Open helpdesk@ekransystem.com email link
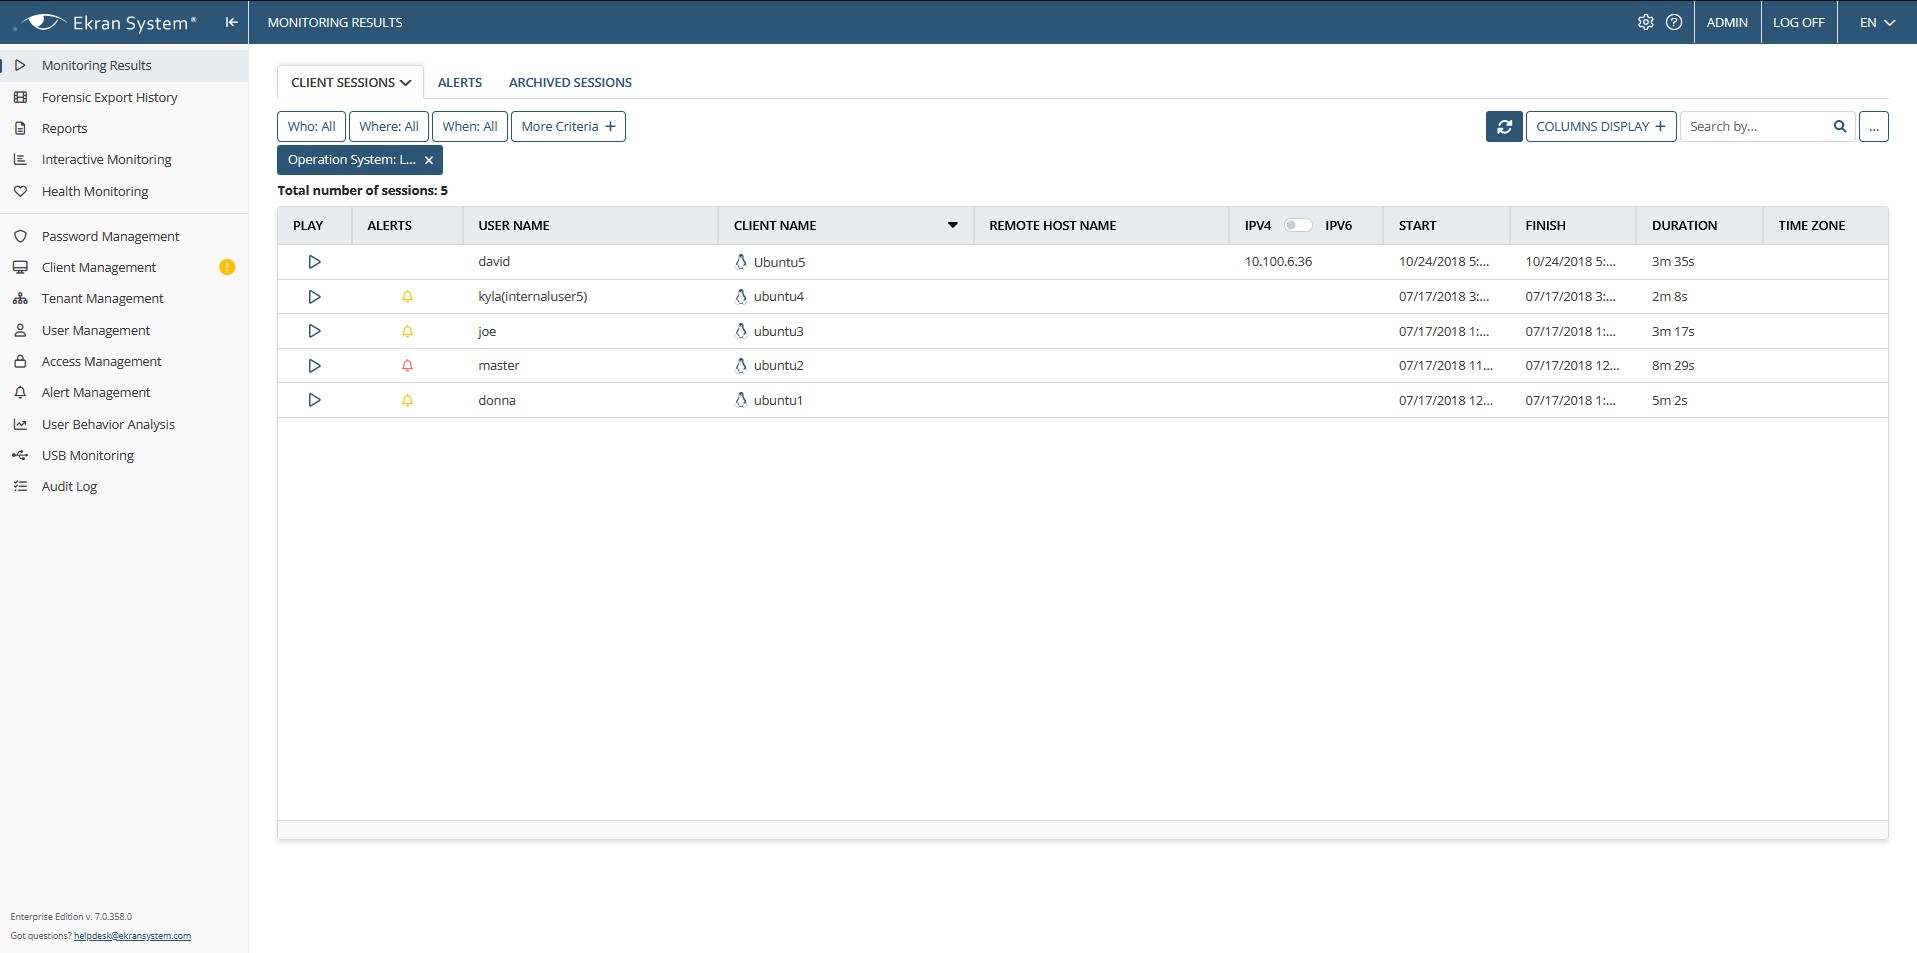This screenshot has width=1917, height=953. coord(132,936)
